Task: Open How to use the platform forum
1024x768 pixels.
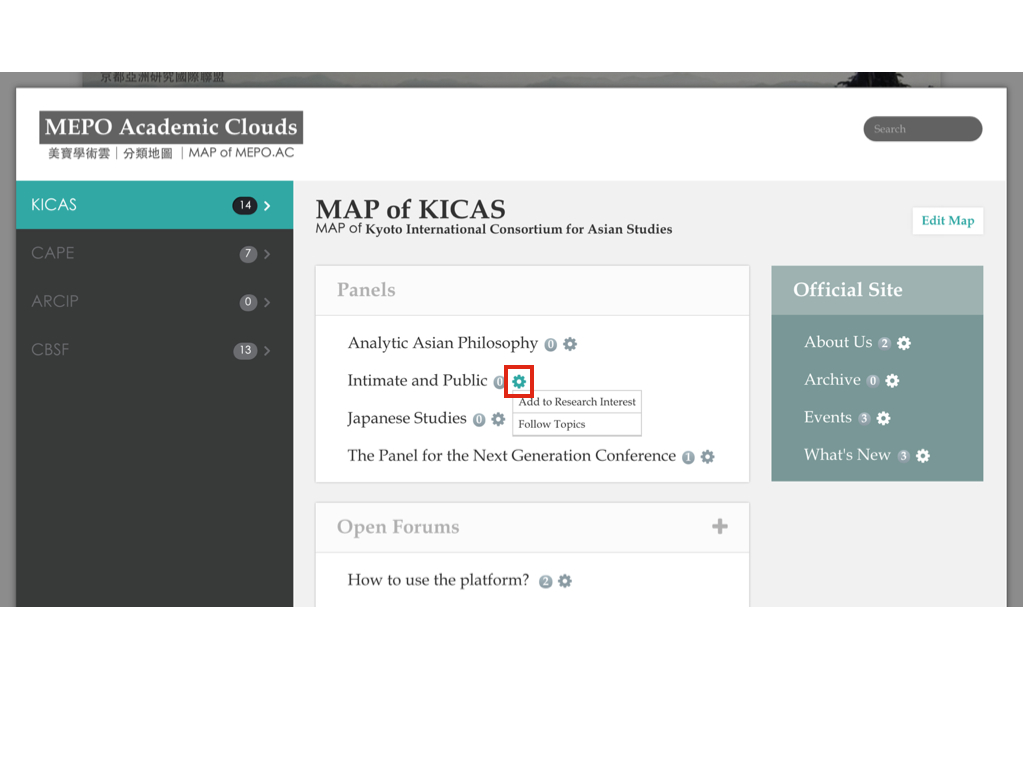Action: [438, 580]
